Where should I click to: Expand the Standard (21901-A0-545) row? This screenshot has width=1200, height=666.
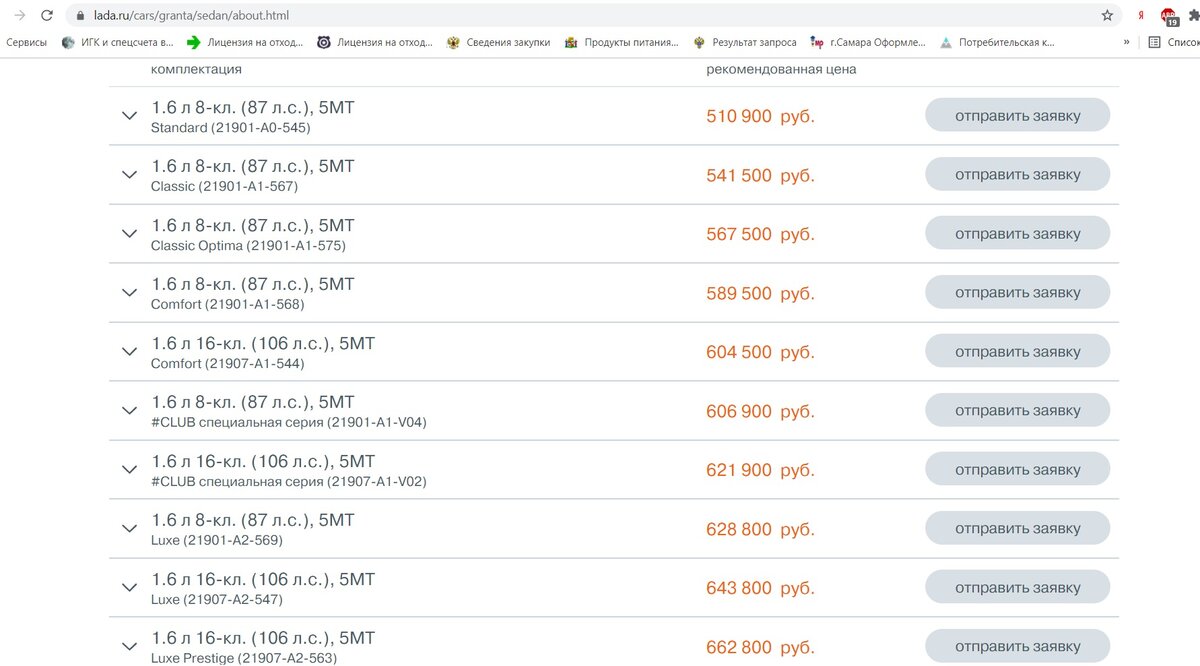128,115
